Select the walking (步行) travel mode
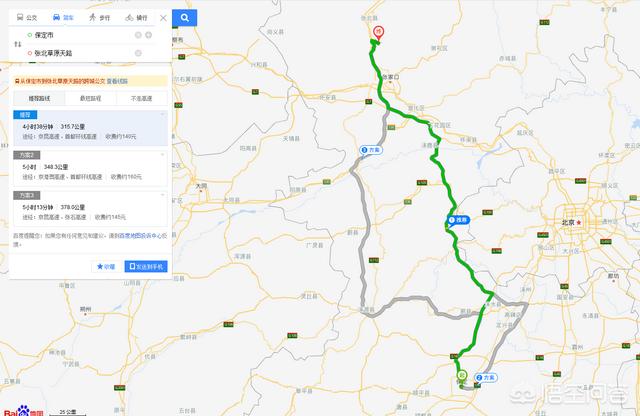 100,18
